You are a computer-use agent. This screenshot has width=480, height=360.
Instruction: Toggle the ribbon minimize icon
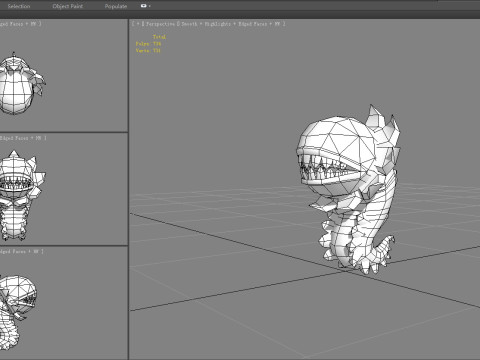click(144, 6)
